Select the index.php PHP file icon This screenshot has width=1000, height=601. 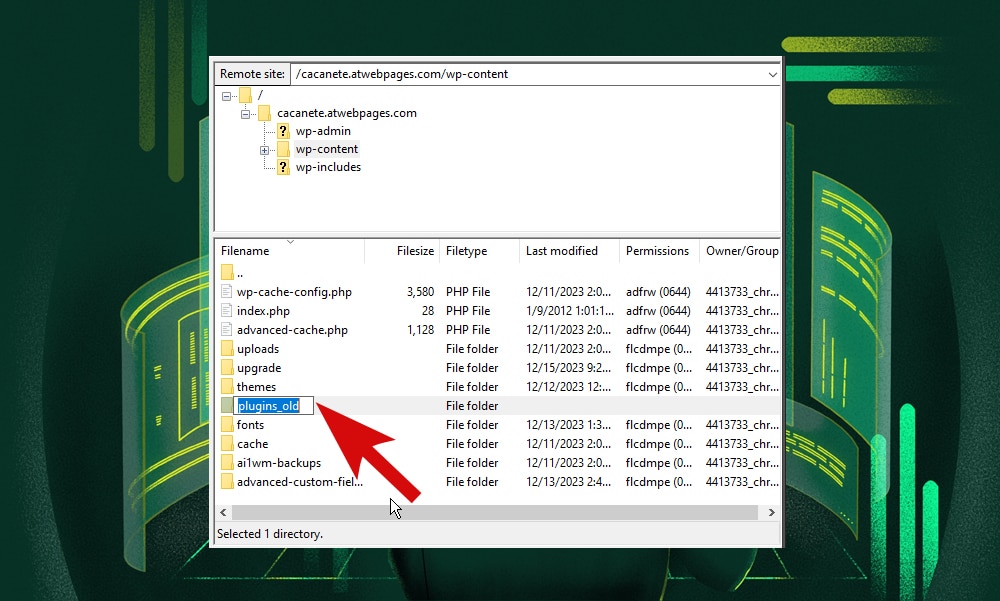click(x=227, y=310)
